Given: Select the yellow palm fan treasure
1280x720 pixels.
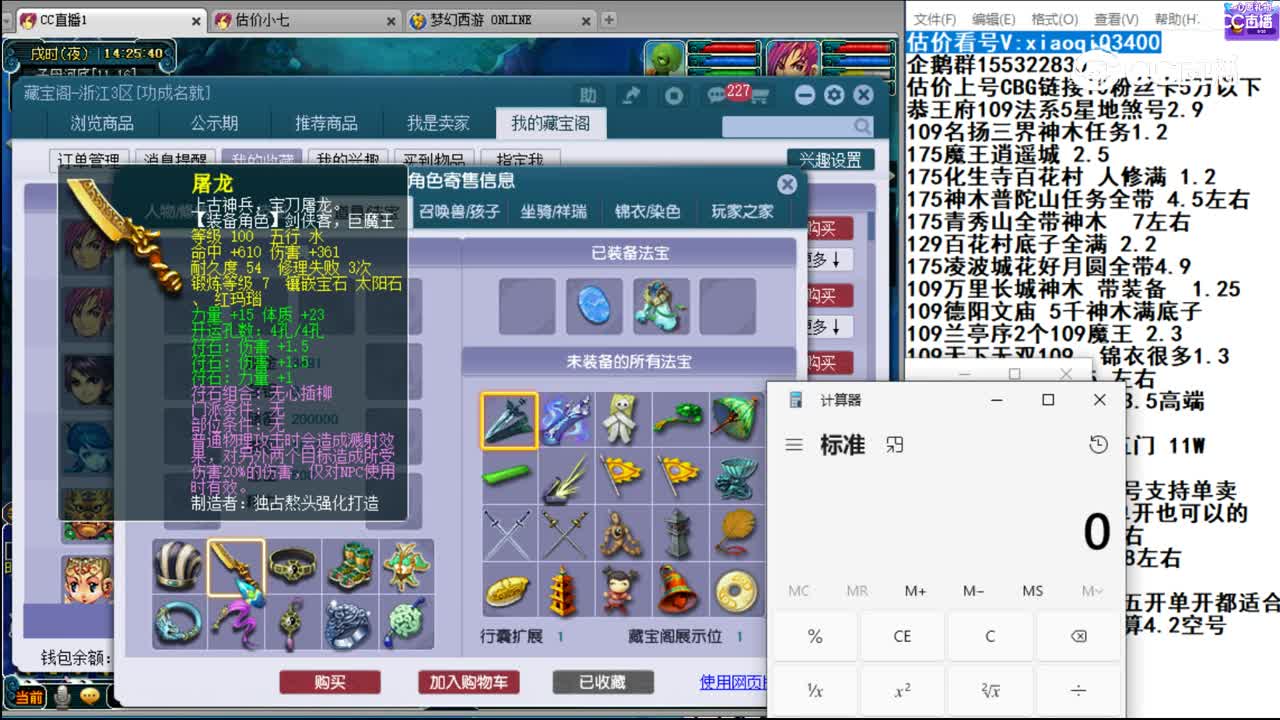Looking at the screenshot, I should (x=737, y=534).
